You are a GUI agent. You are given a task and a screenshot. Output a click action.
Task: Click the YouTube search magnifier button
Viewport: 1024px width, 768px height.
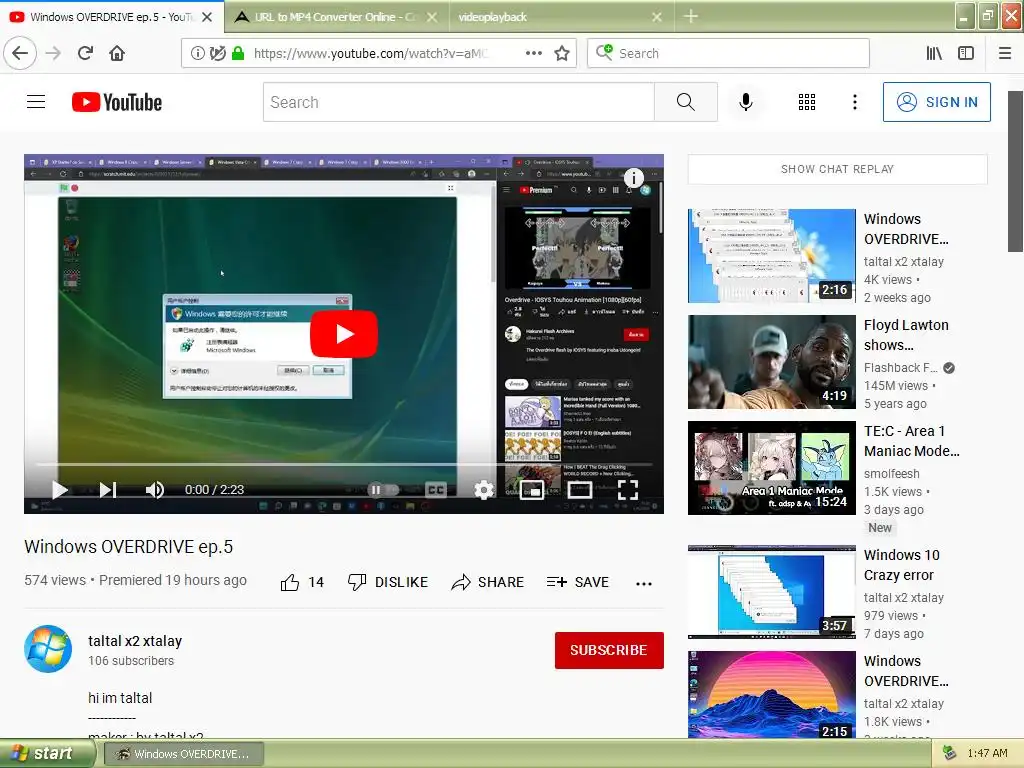point(686,102)
